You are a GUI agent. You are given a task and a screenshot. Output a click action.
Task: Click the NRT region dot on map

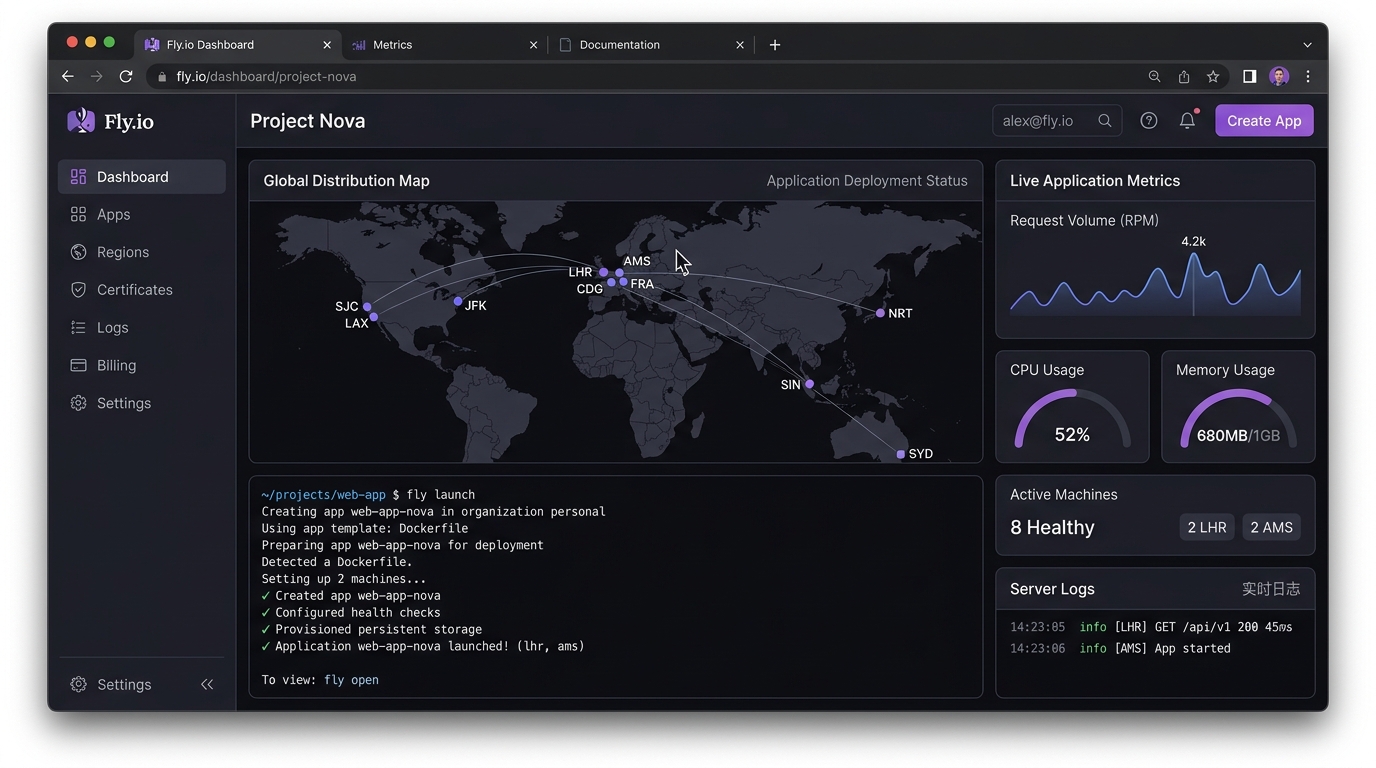(x=880, y=313)
